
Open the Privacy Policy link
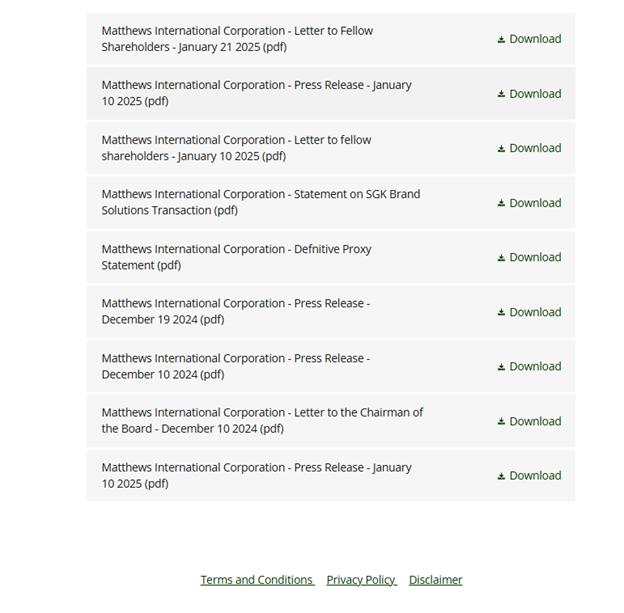360,580
